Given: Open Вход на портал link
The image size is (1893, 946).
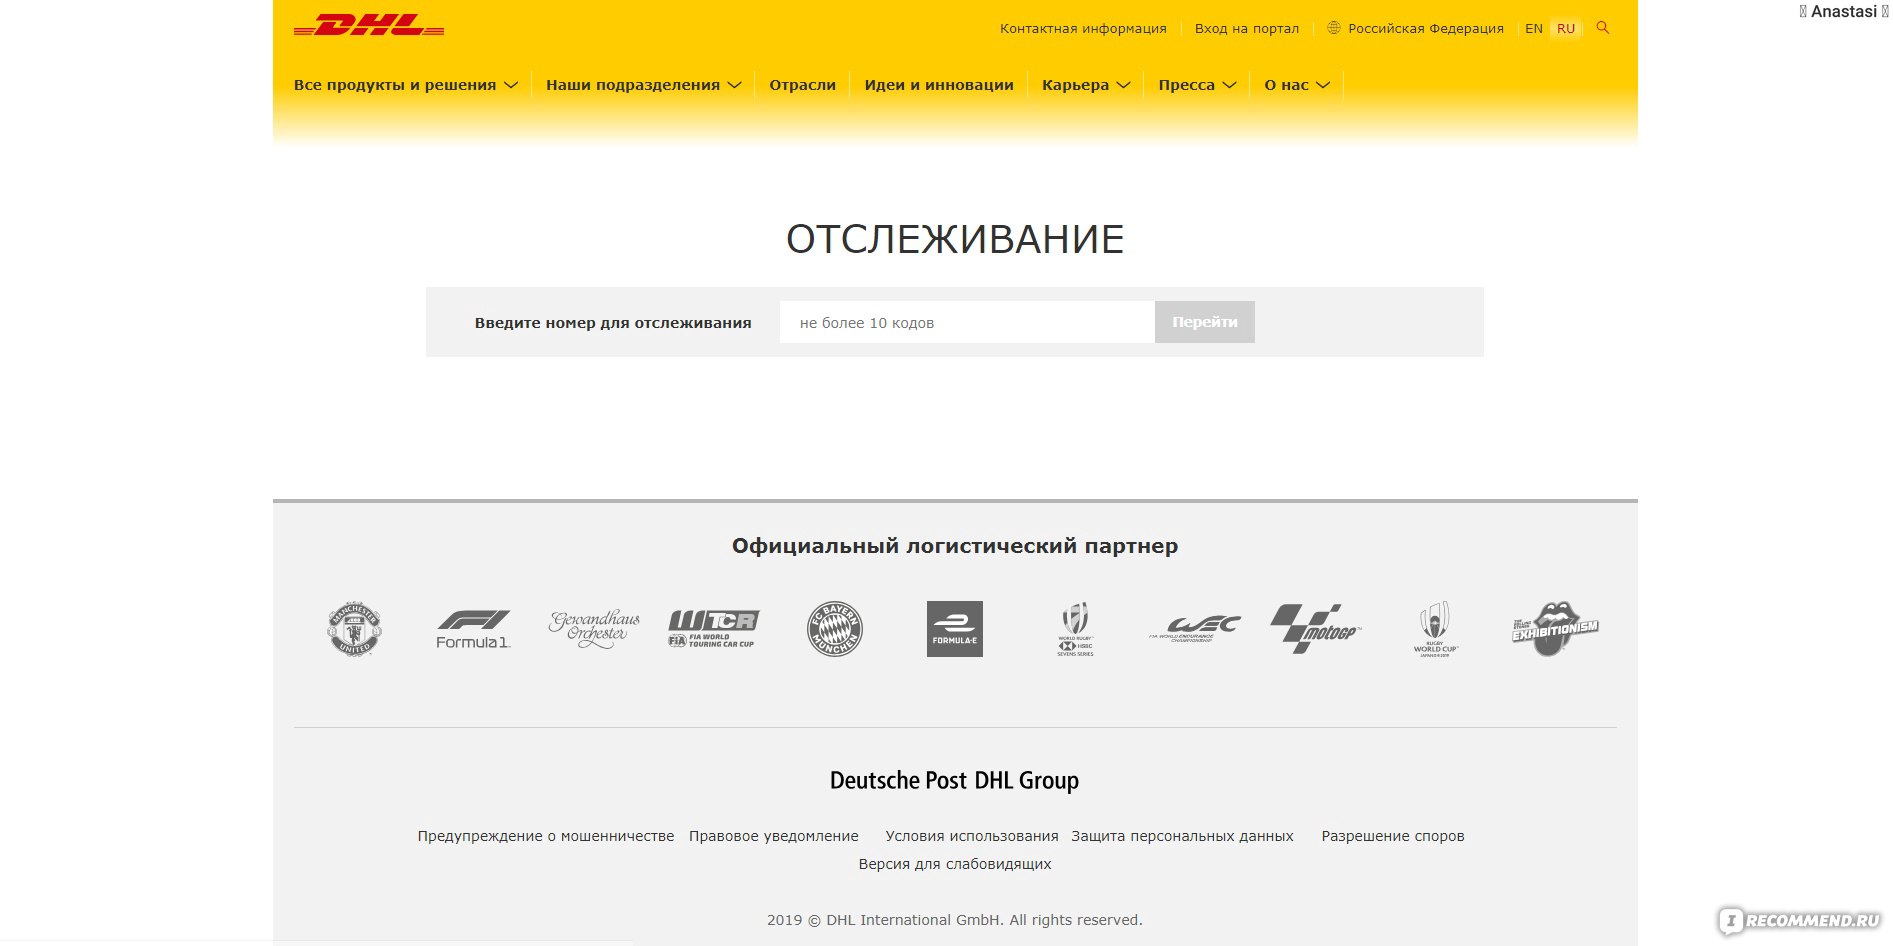Looking at the screenshot, I should (x=1247, y=28).
